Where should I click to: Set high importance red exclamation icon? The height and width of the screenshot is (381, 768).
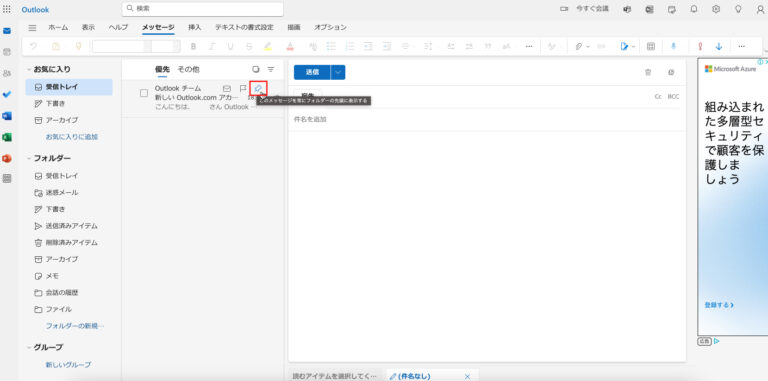click(700, 46)
